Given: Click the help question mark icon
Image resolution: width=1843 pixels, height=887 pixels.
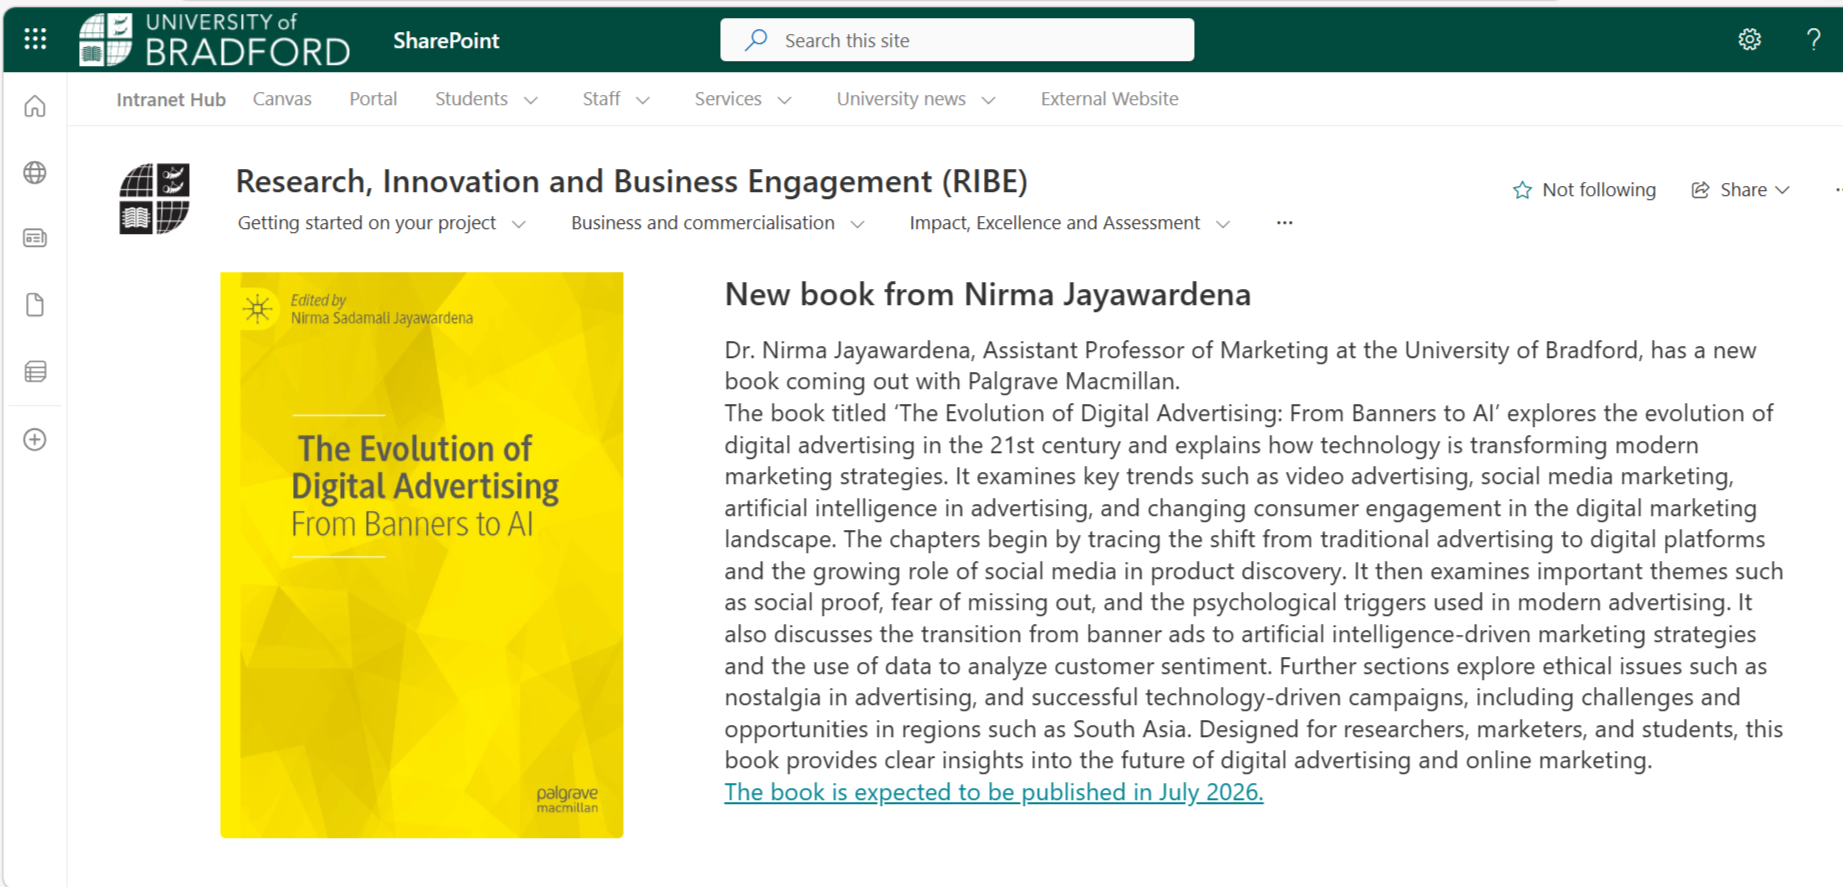Looking at the screenshot, I should coord(1813,39).
